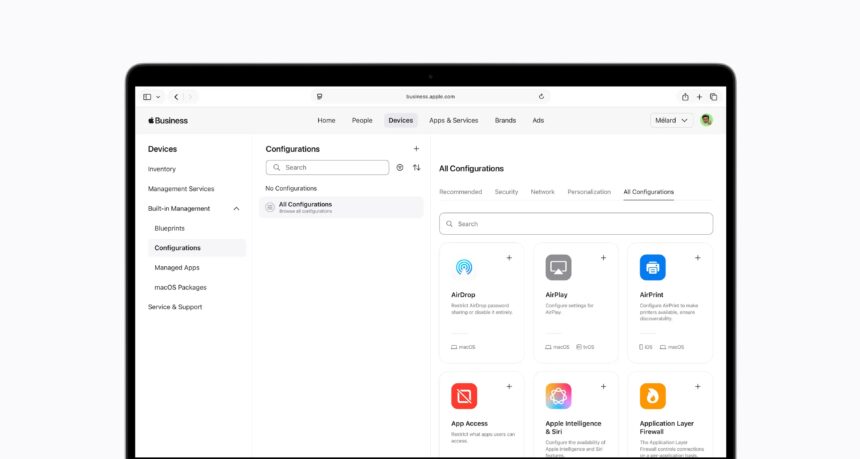This screenshot has width=860, height=459.
Task: Open macOS Packages in sidebar
Action: (180, 287)
